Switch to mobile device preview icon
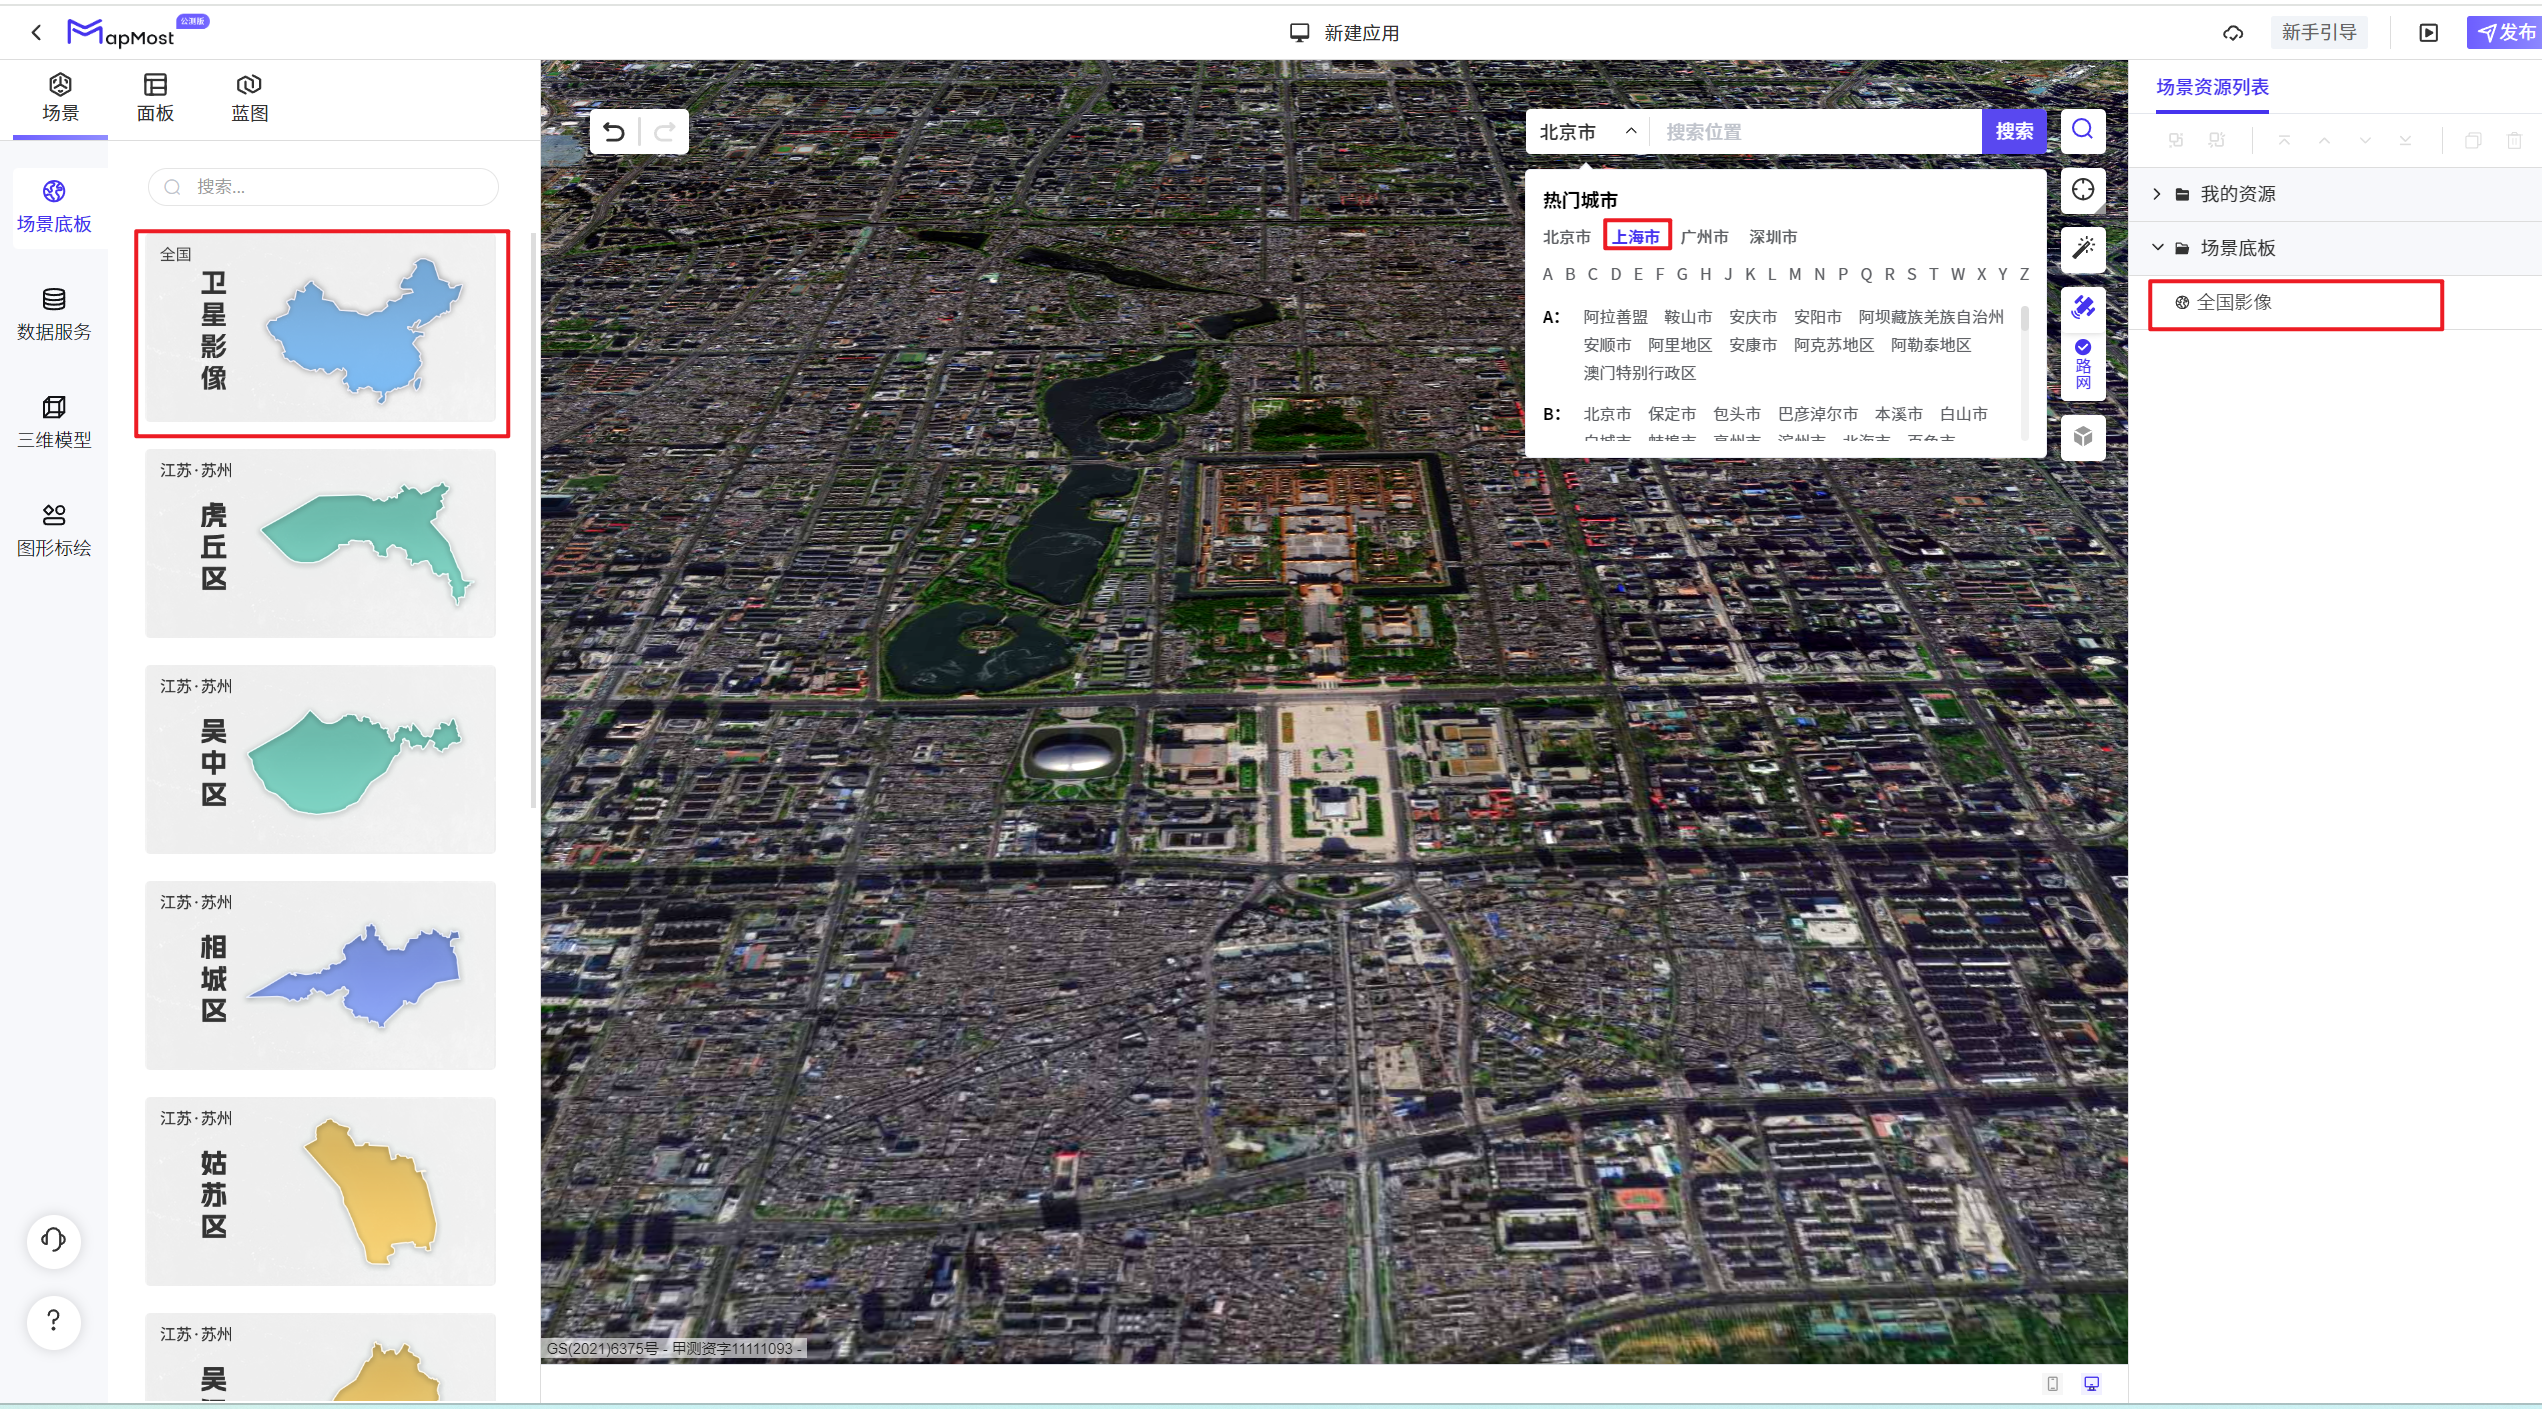The height and width of the screenshot is (1409, 2542). (2052, 1384)
